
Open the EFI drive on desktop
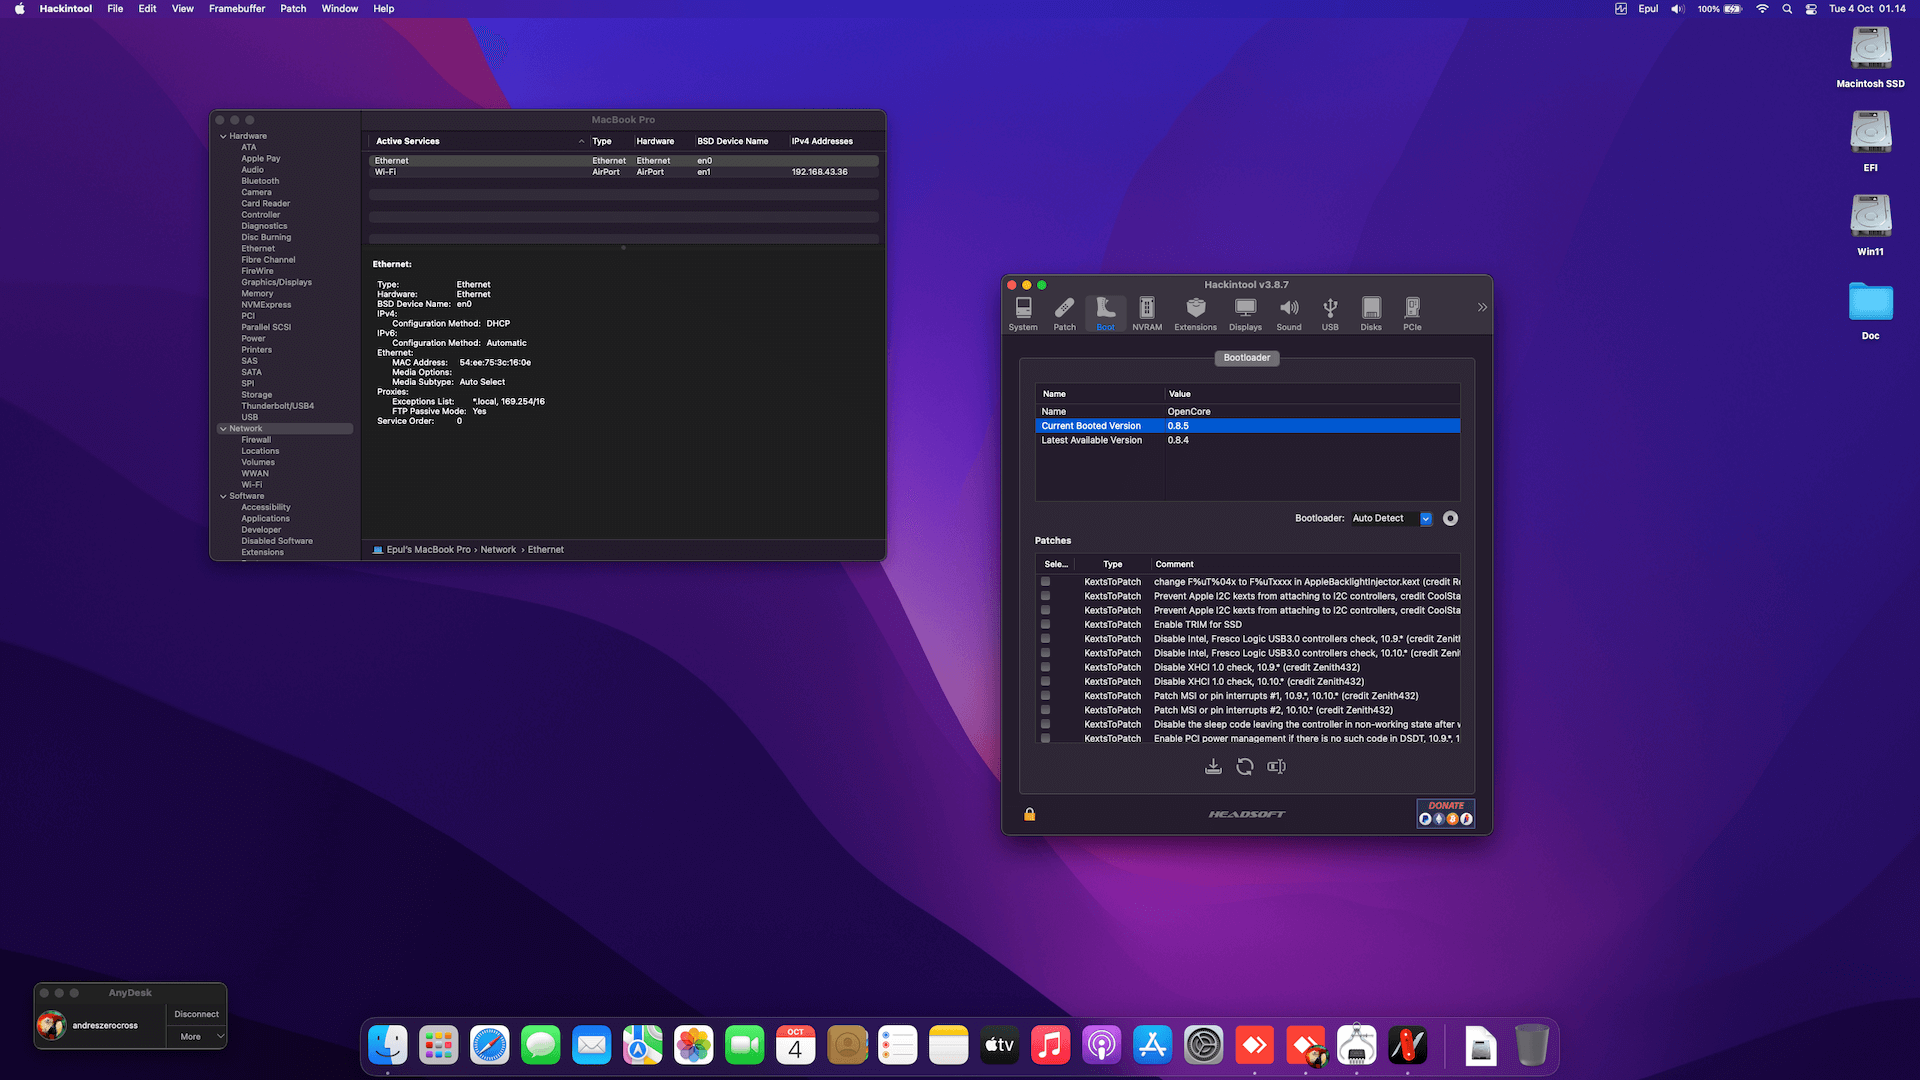(1870, 140)
